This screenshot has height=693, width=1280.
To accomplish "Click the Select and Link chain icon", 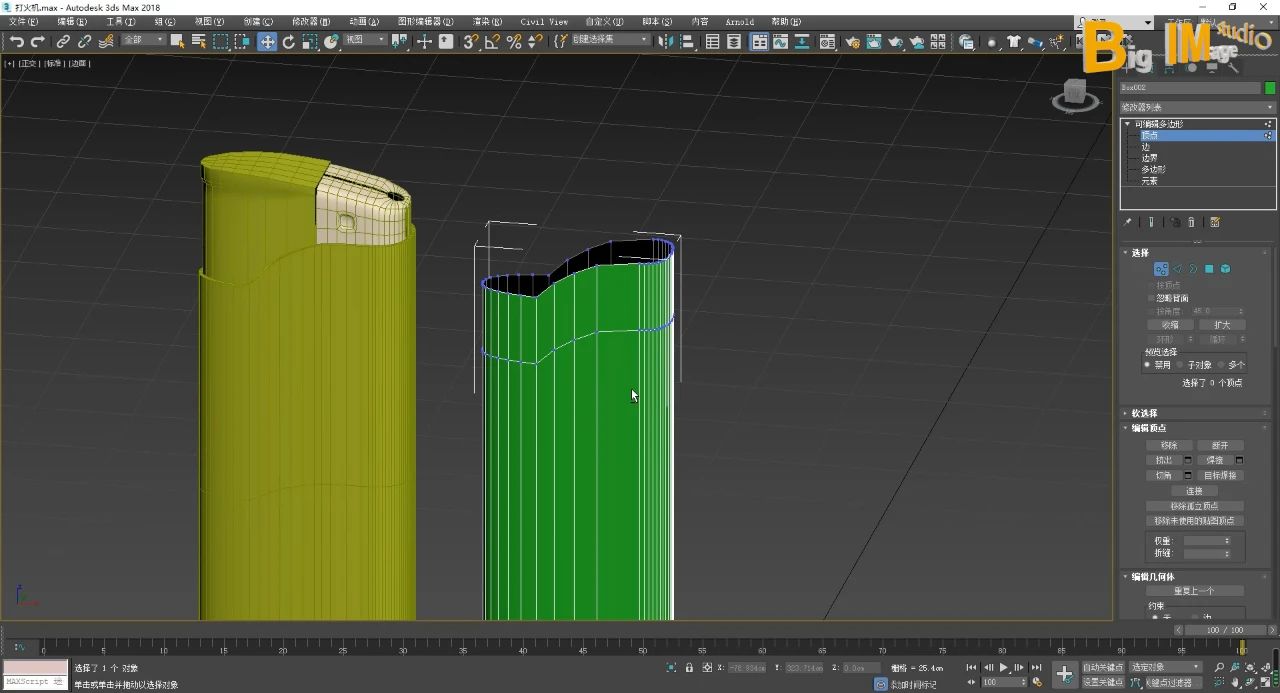I will click(x=63, y=41).
